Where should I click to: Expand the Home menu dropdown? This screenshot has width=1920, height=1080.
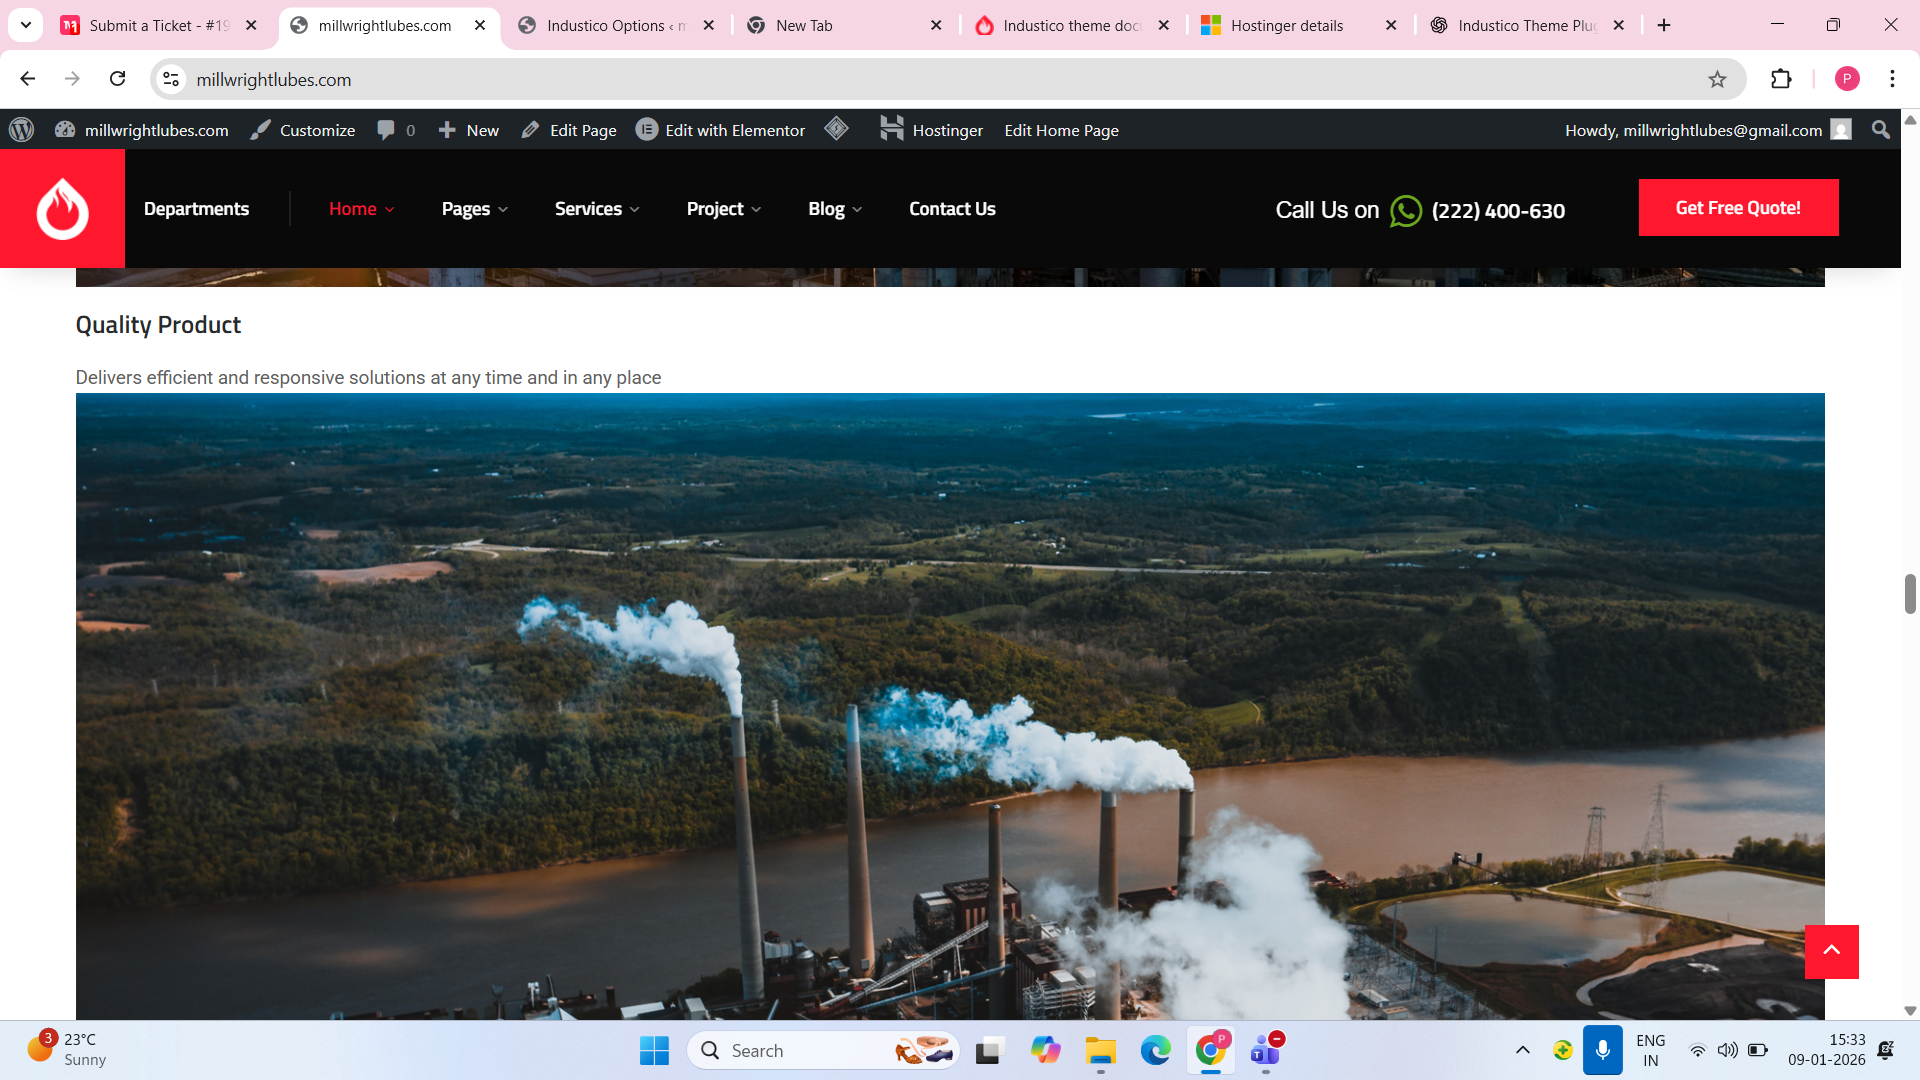tap(361, 209)
